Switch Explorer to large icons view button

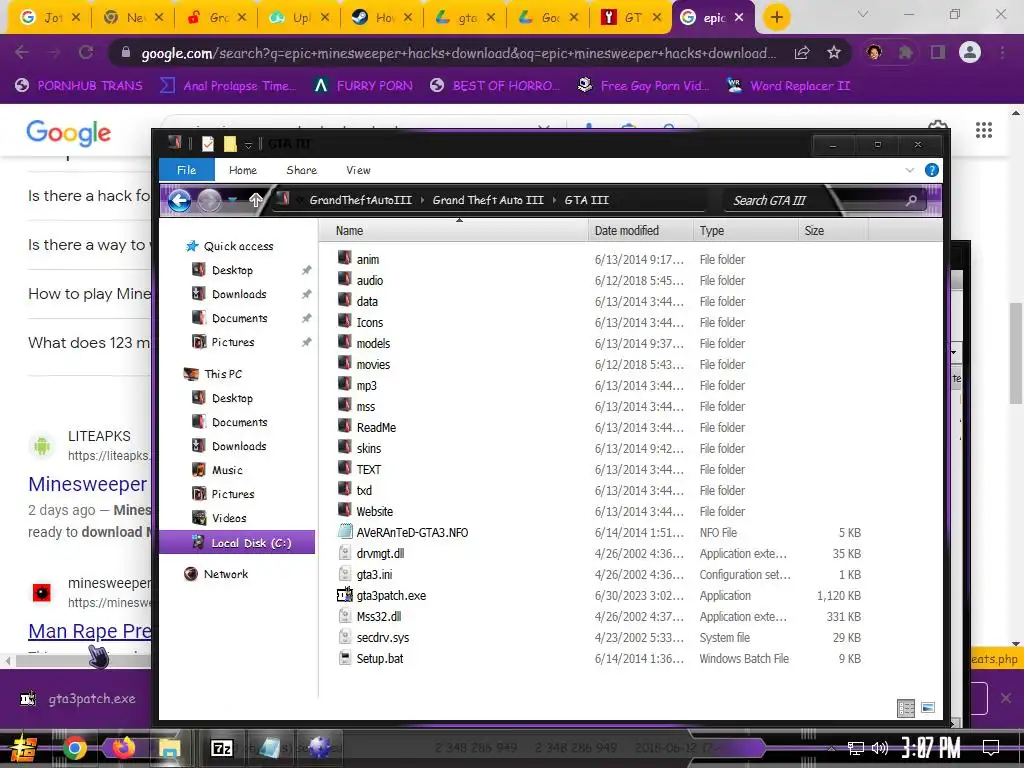click(928, 707)
